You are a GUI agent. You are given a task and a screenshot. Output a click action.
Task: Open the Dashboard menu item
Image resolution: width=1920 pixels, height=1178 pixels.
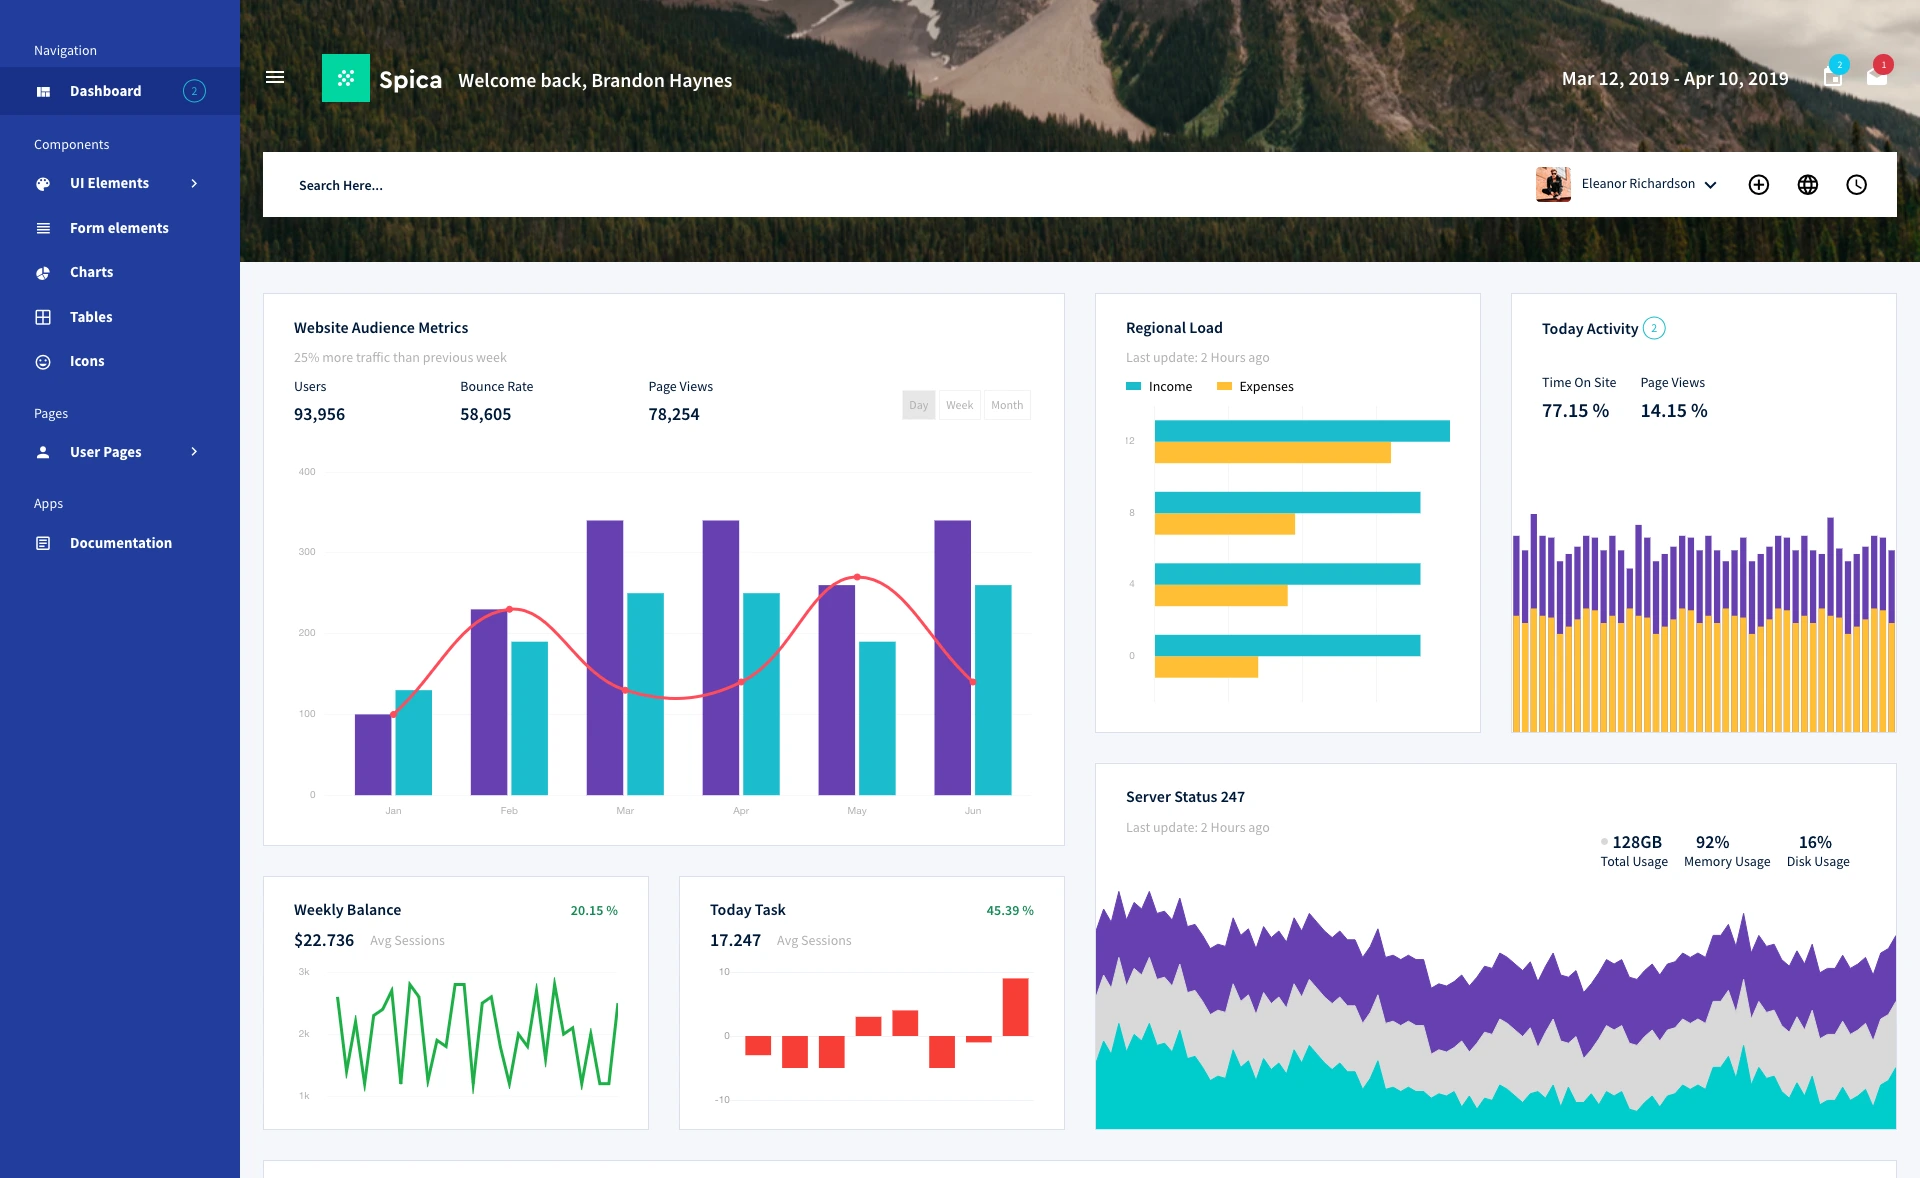tap(105, 90)
